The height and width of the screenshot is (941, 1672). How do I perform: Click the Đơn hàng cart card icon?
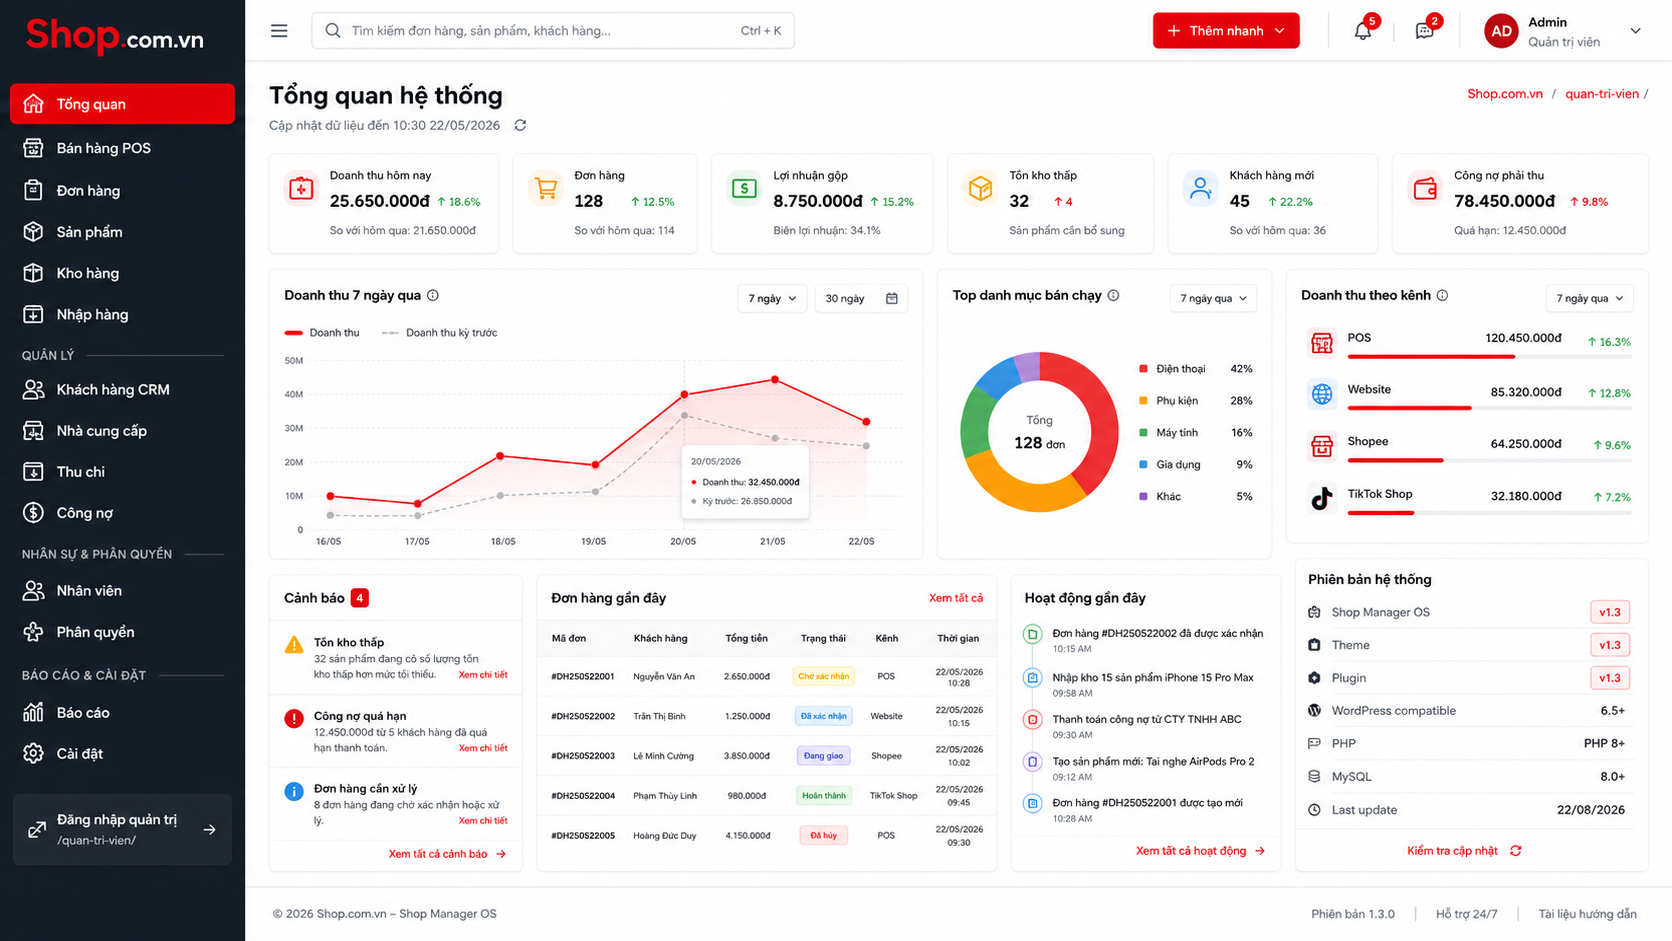pos(546,188)
